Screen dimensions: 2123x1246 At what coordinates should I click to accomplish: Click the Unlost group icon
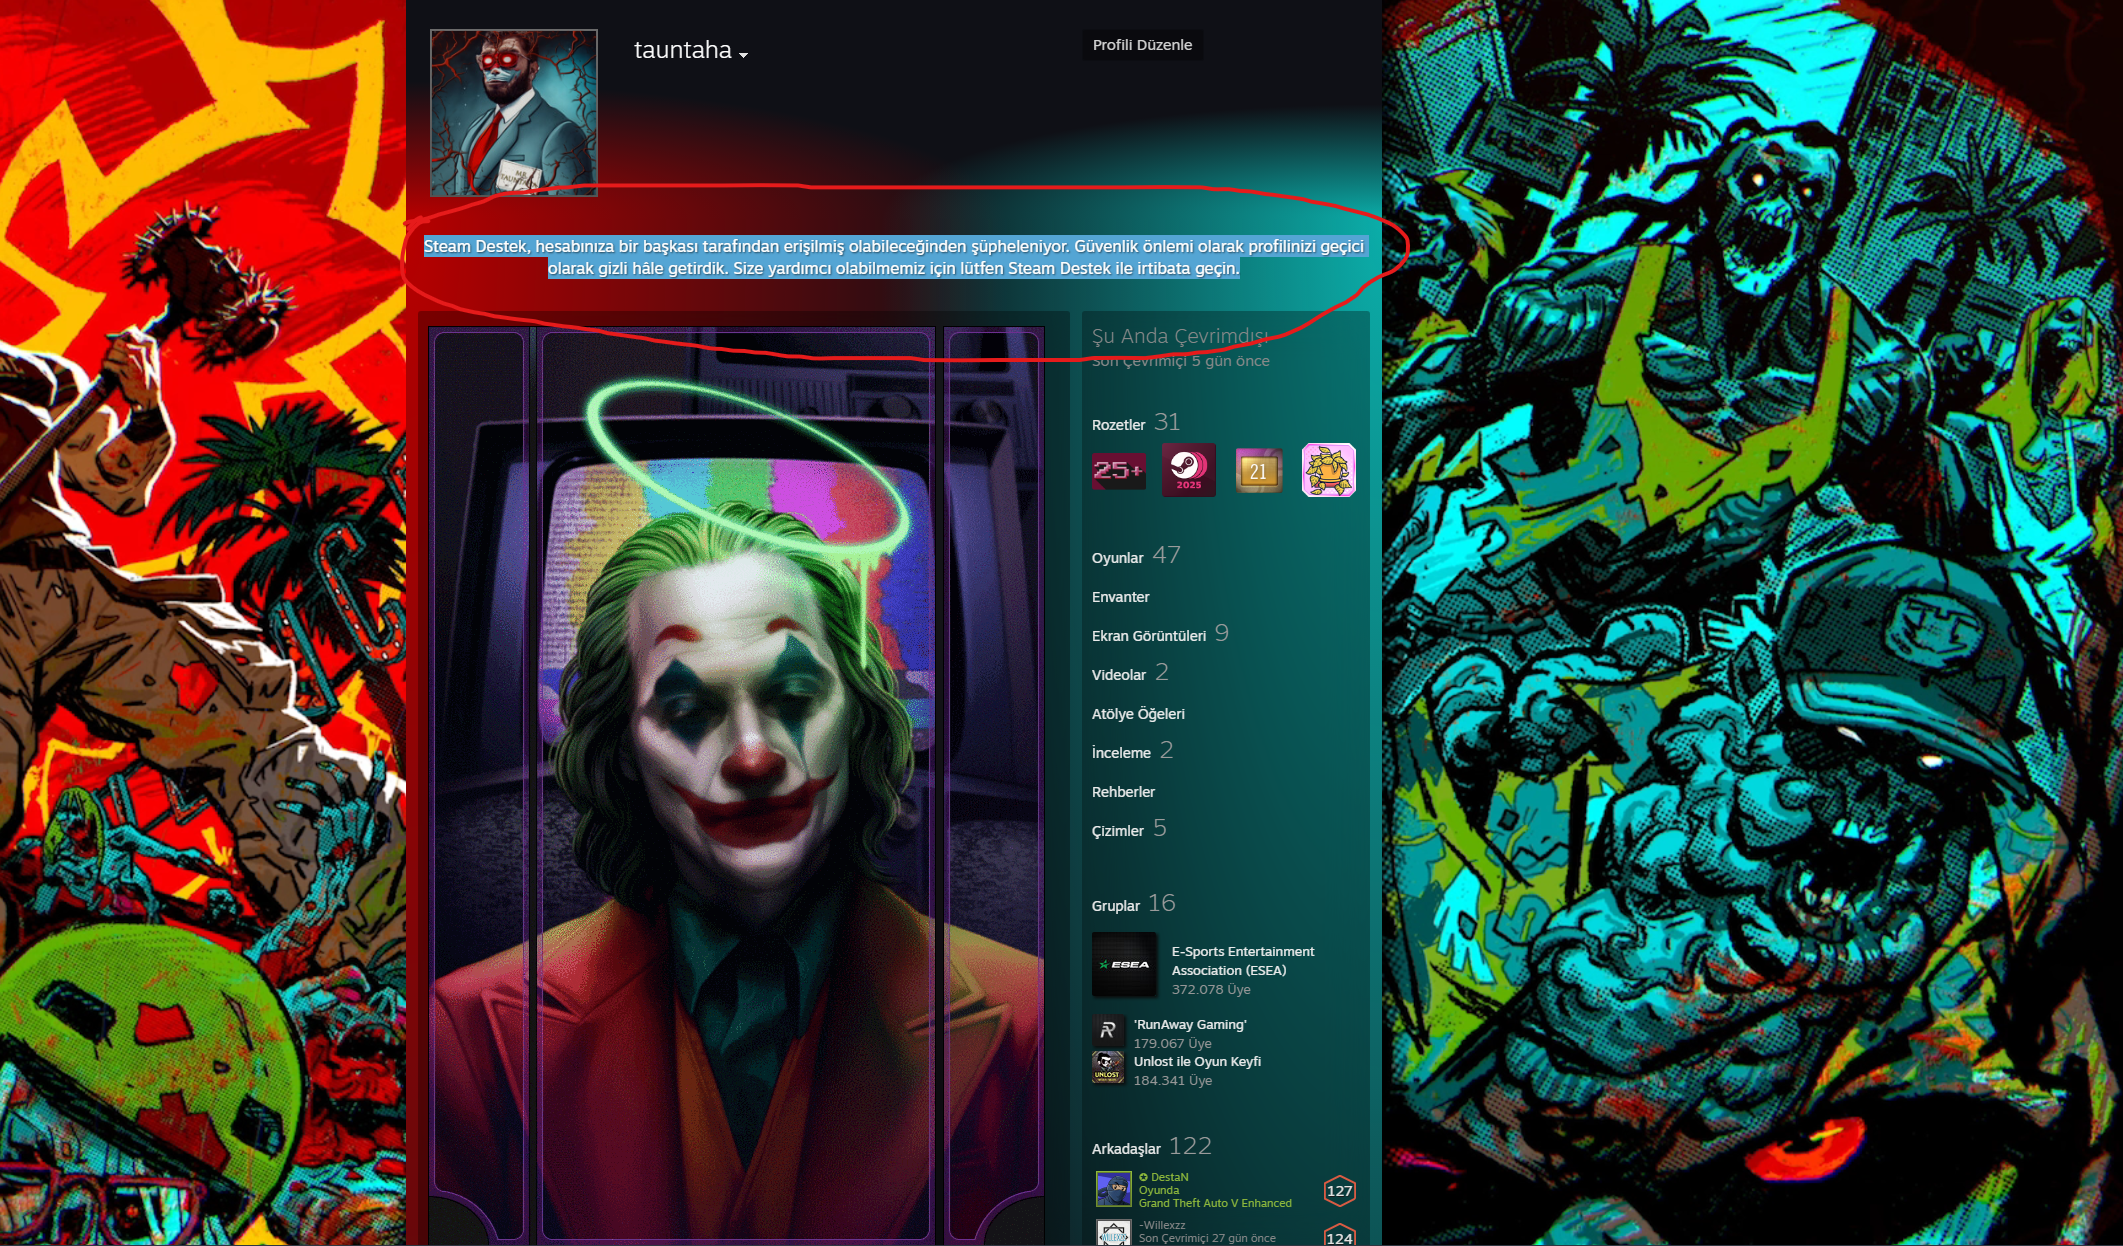coord(1108,1067)
